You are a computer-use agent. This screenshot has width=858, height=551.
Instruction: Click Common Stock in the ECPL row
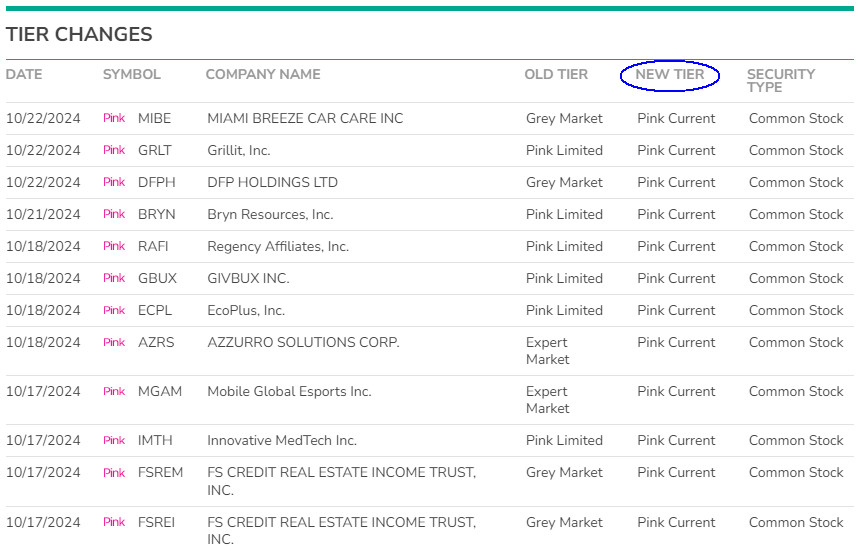tap(796, 311)
